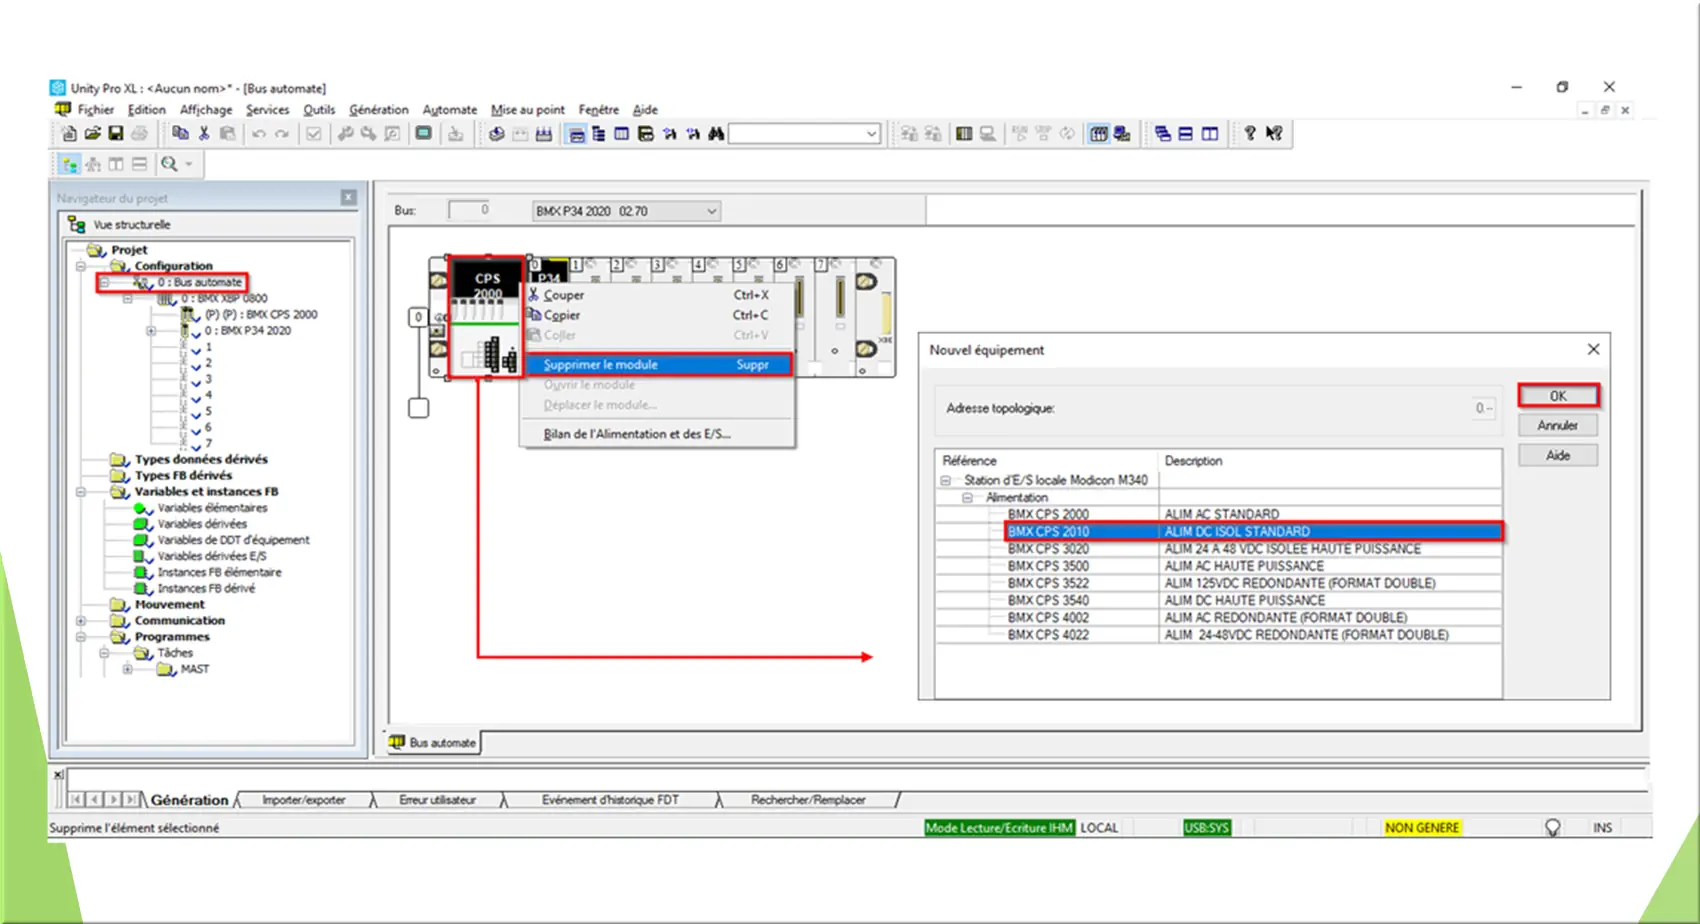The height and width of the screenshot is (924, 1700).
Task: Select BMX CPS 4002 row
Action: (x=1219, y=618)
